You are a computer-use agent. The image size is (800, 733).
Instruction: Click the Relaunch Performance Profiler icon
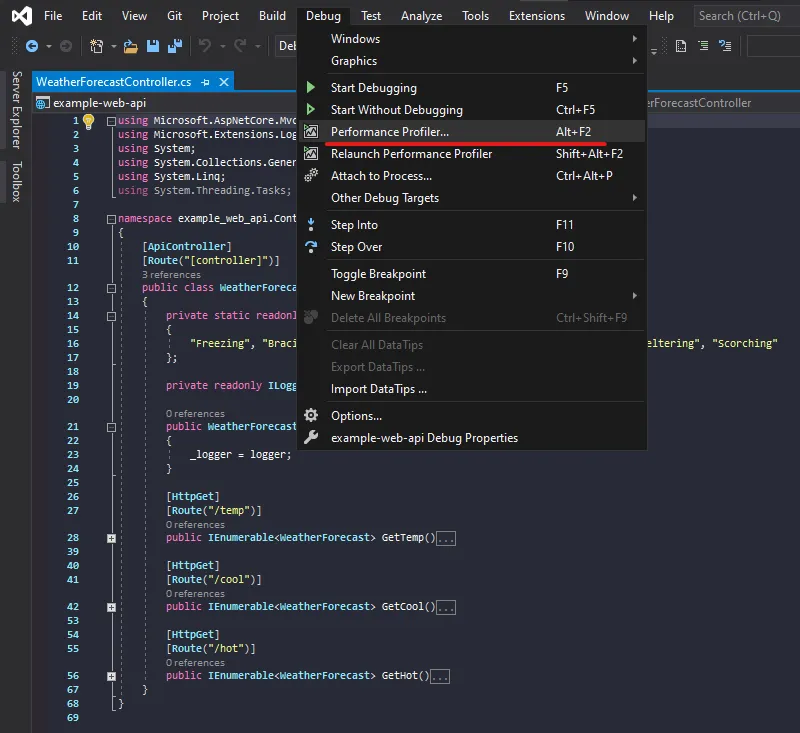[311, 154]
